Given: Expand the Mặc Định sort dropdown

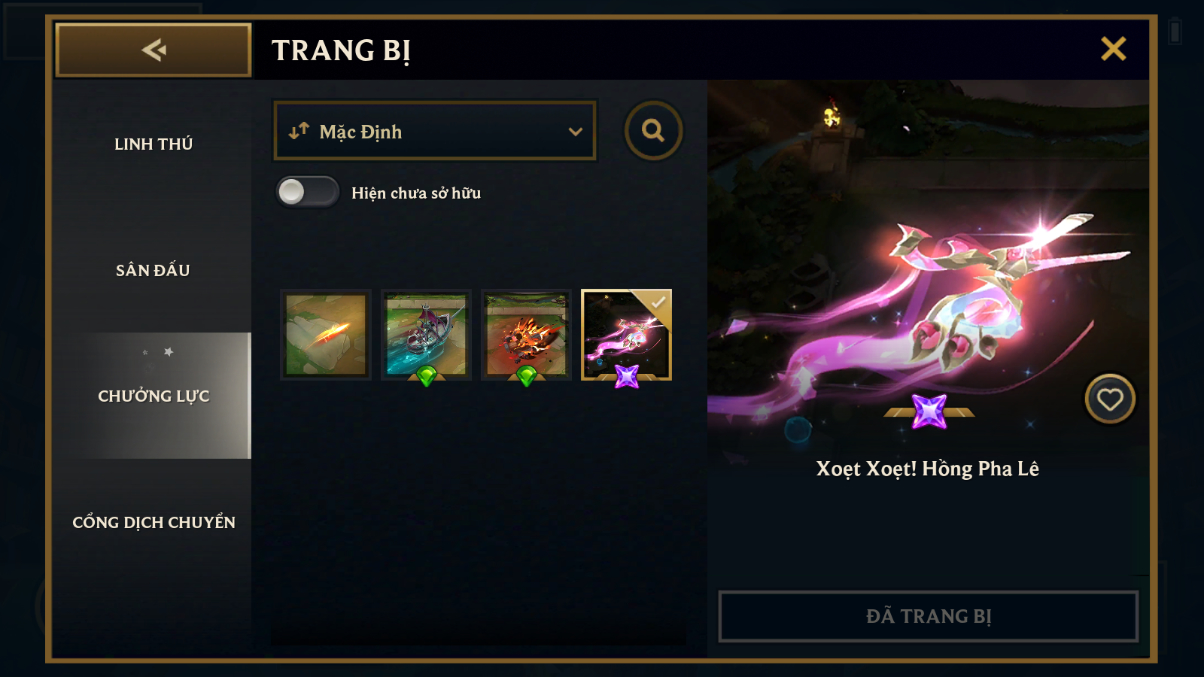Looking at the screenshot, I should tap(435, 131).
